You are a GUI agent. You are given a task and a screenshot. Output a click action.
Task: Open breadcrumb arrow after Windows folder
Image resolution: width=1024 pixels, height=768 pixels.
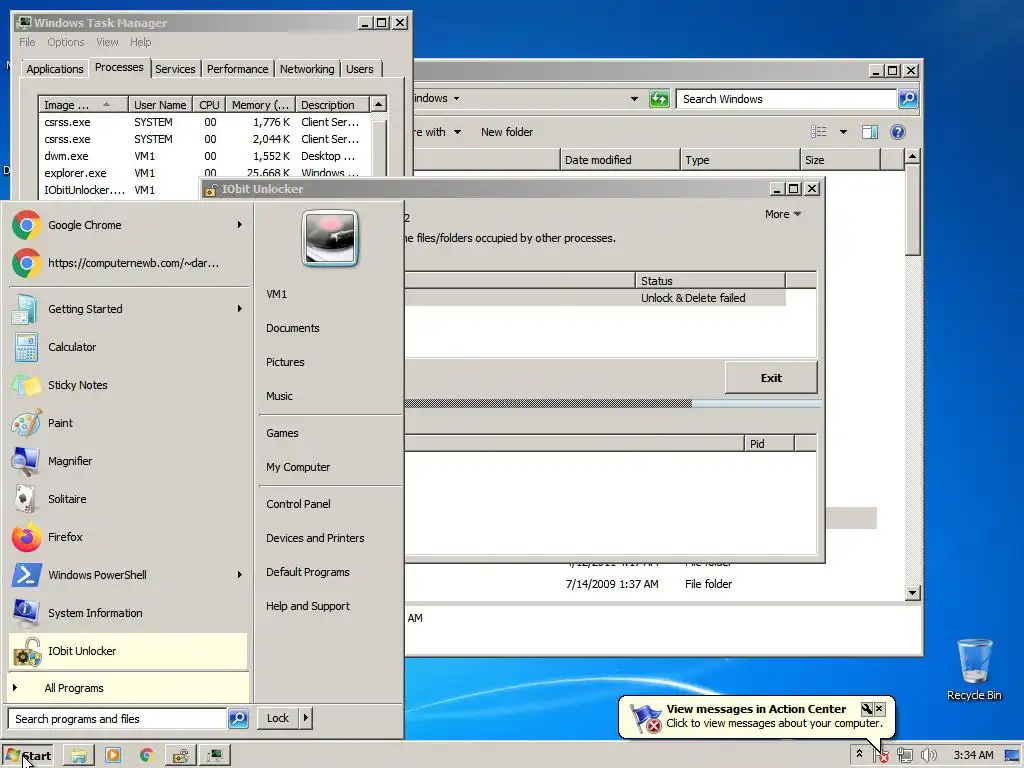456,99
